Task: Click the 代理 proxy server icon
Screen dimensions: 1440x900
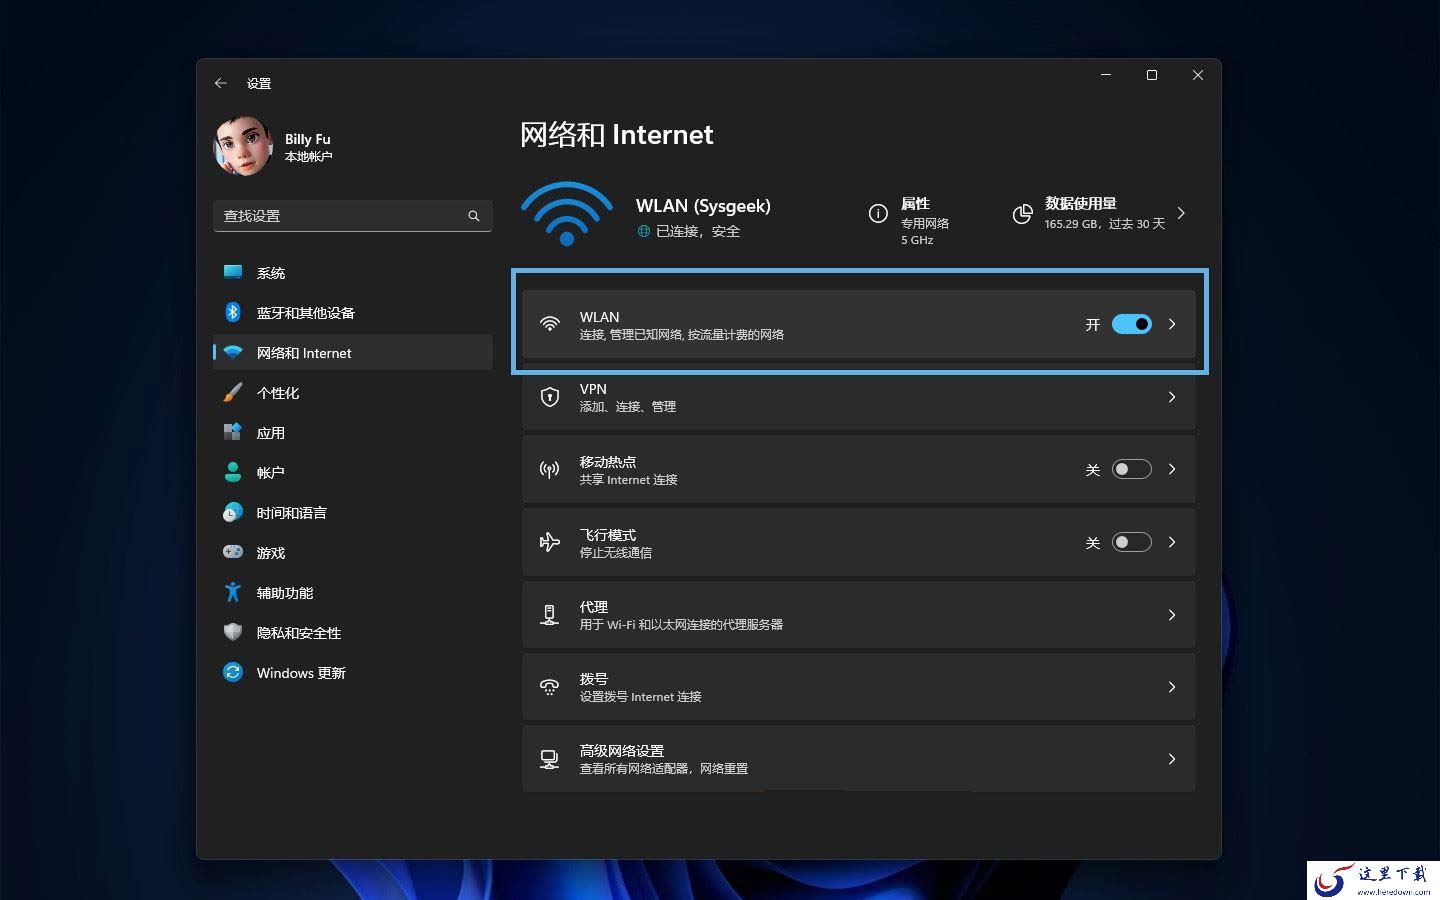Action: click(549, 615)
